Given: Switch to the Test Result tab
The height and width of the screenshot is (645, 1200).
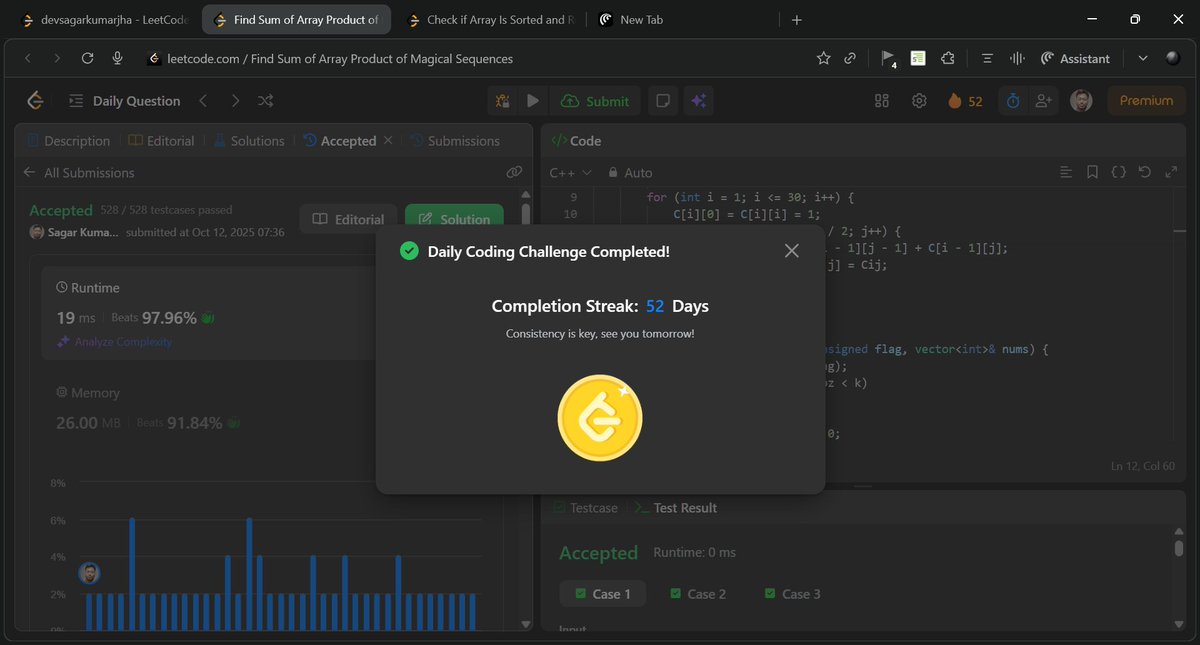Looking at the screenshot, I should 675,508.
